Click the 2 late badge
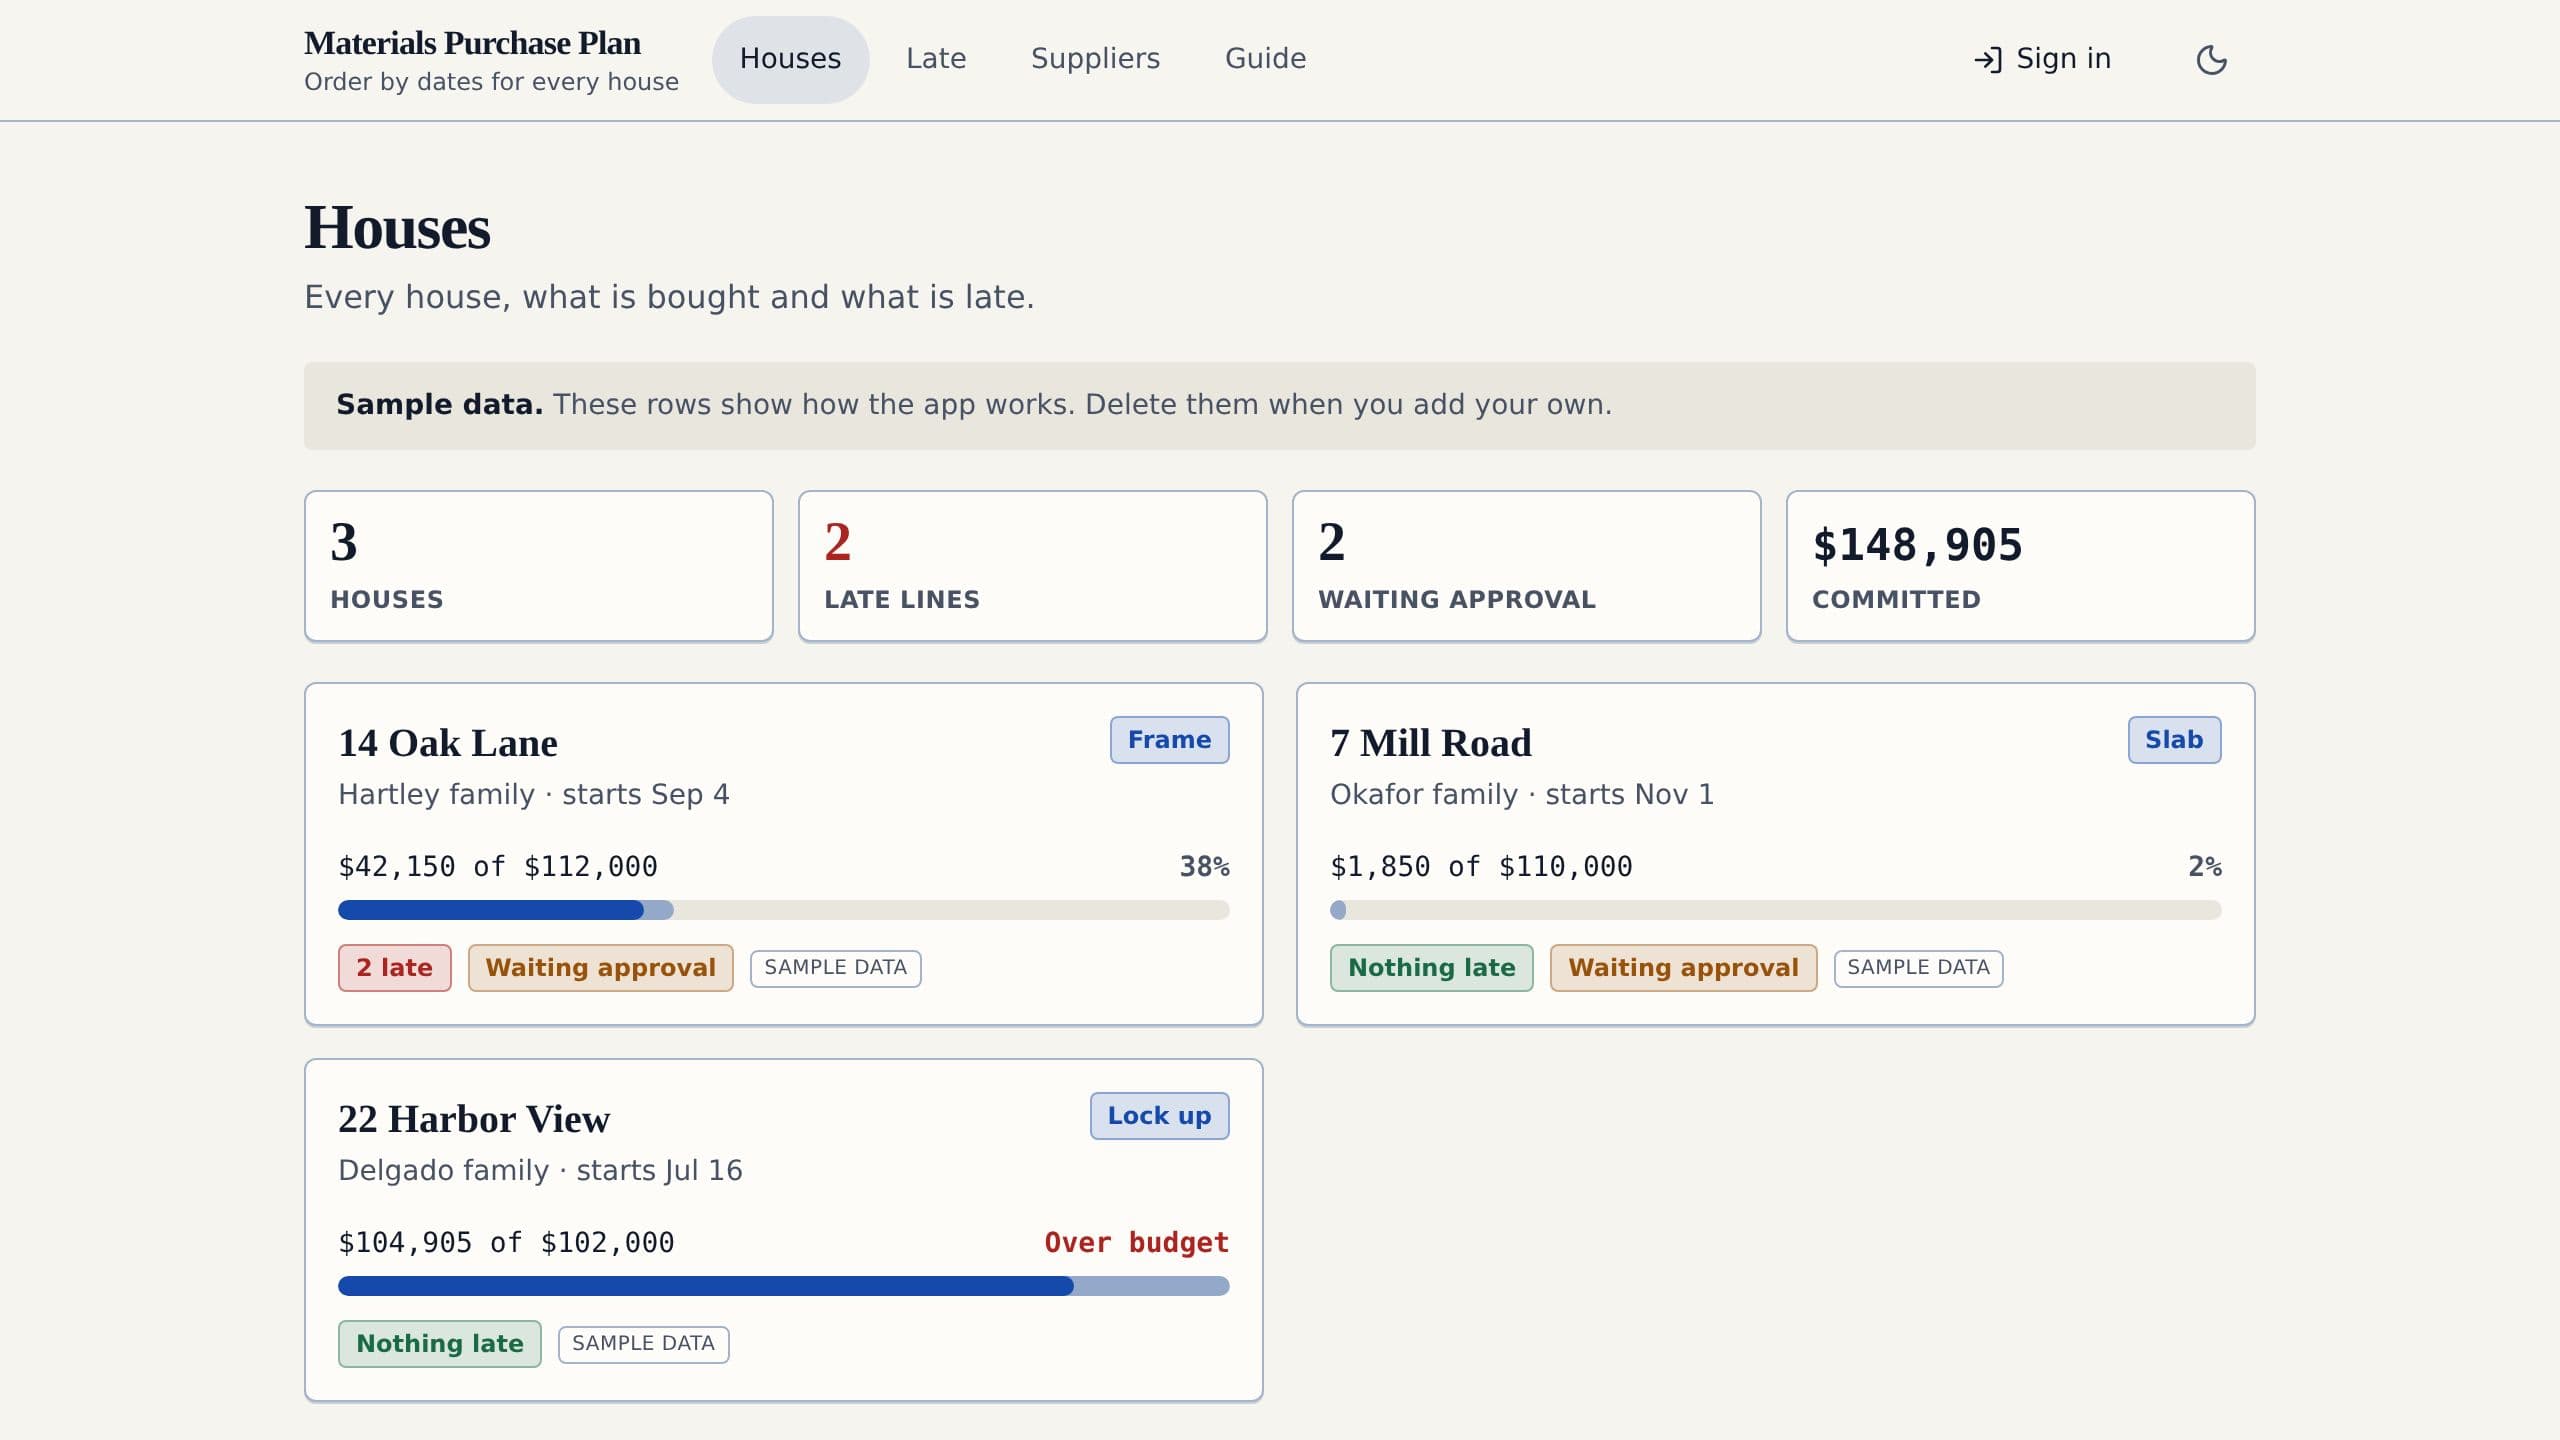 click(x=394, y=968)
